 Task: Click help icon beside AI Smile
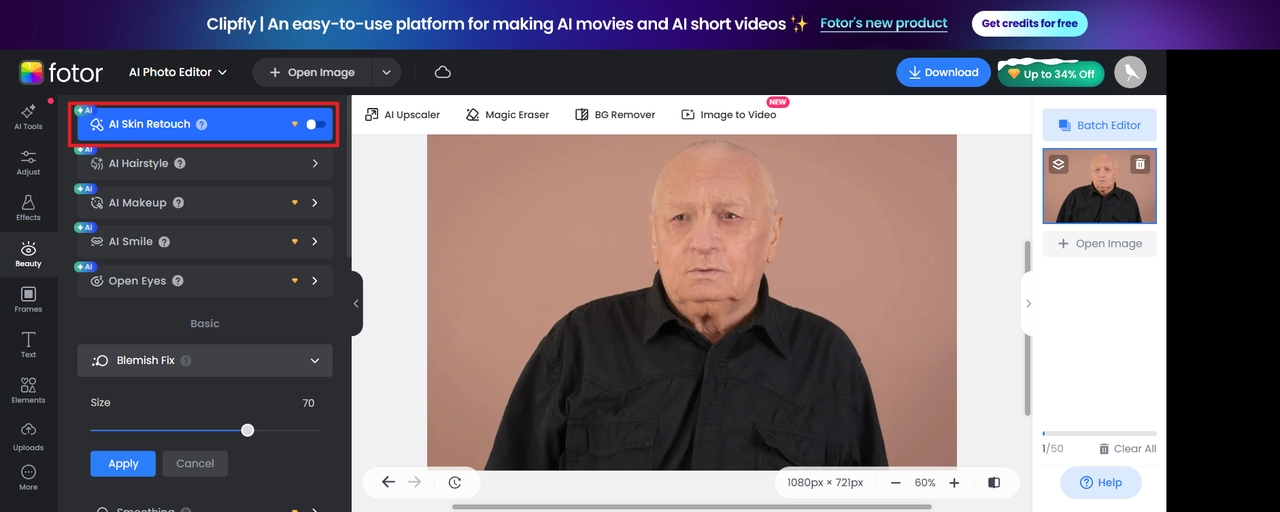pos(164,242)
